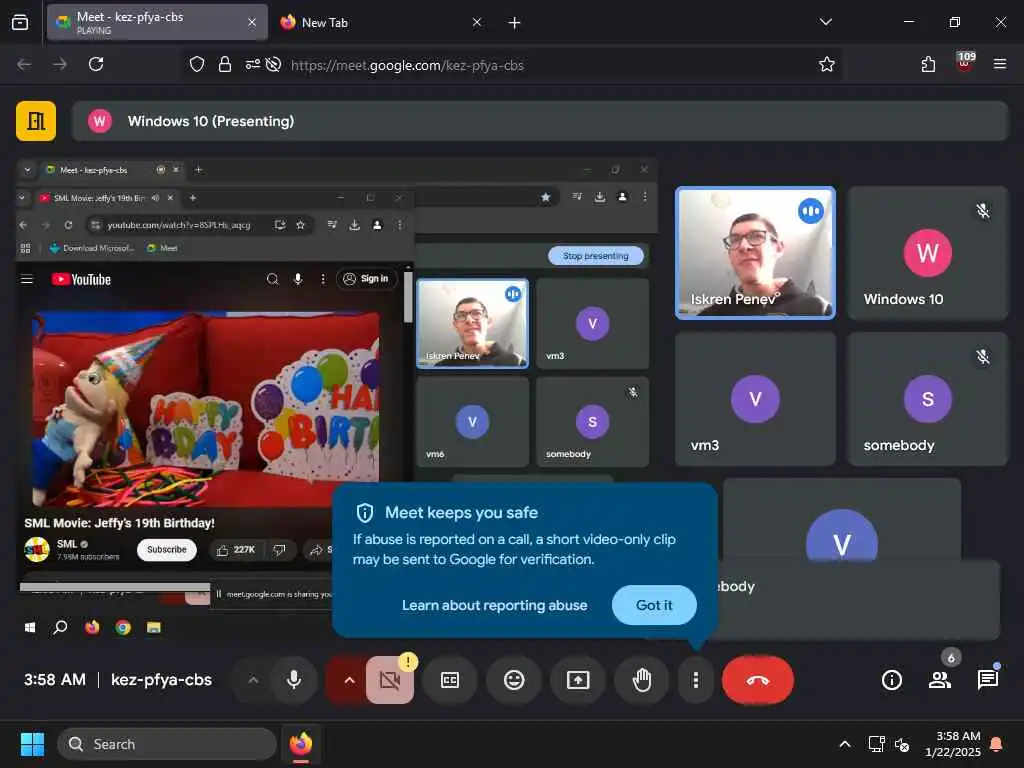
Task: Click the taskbar Search box
Action: (x=167, y=744)
